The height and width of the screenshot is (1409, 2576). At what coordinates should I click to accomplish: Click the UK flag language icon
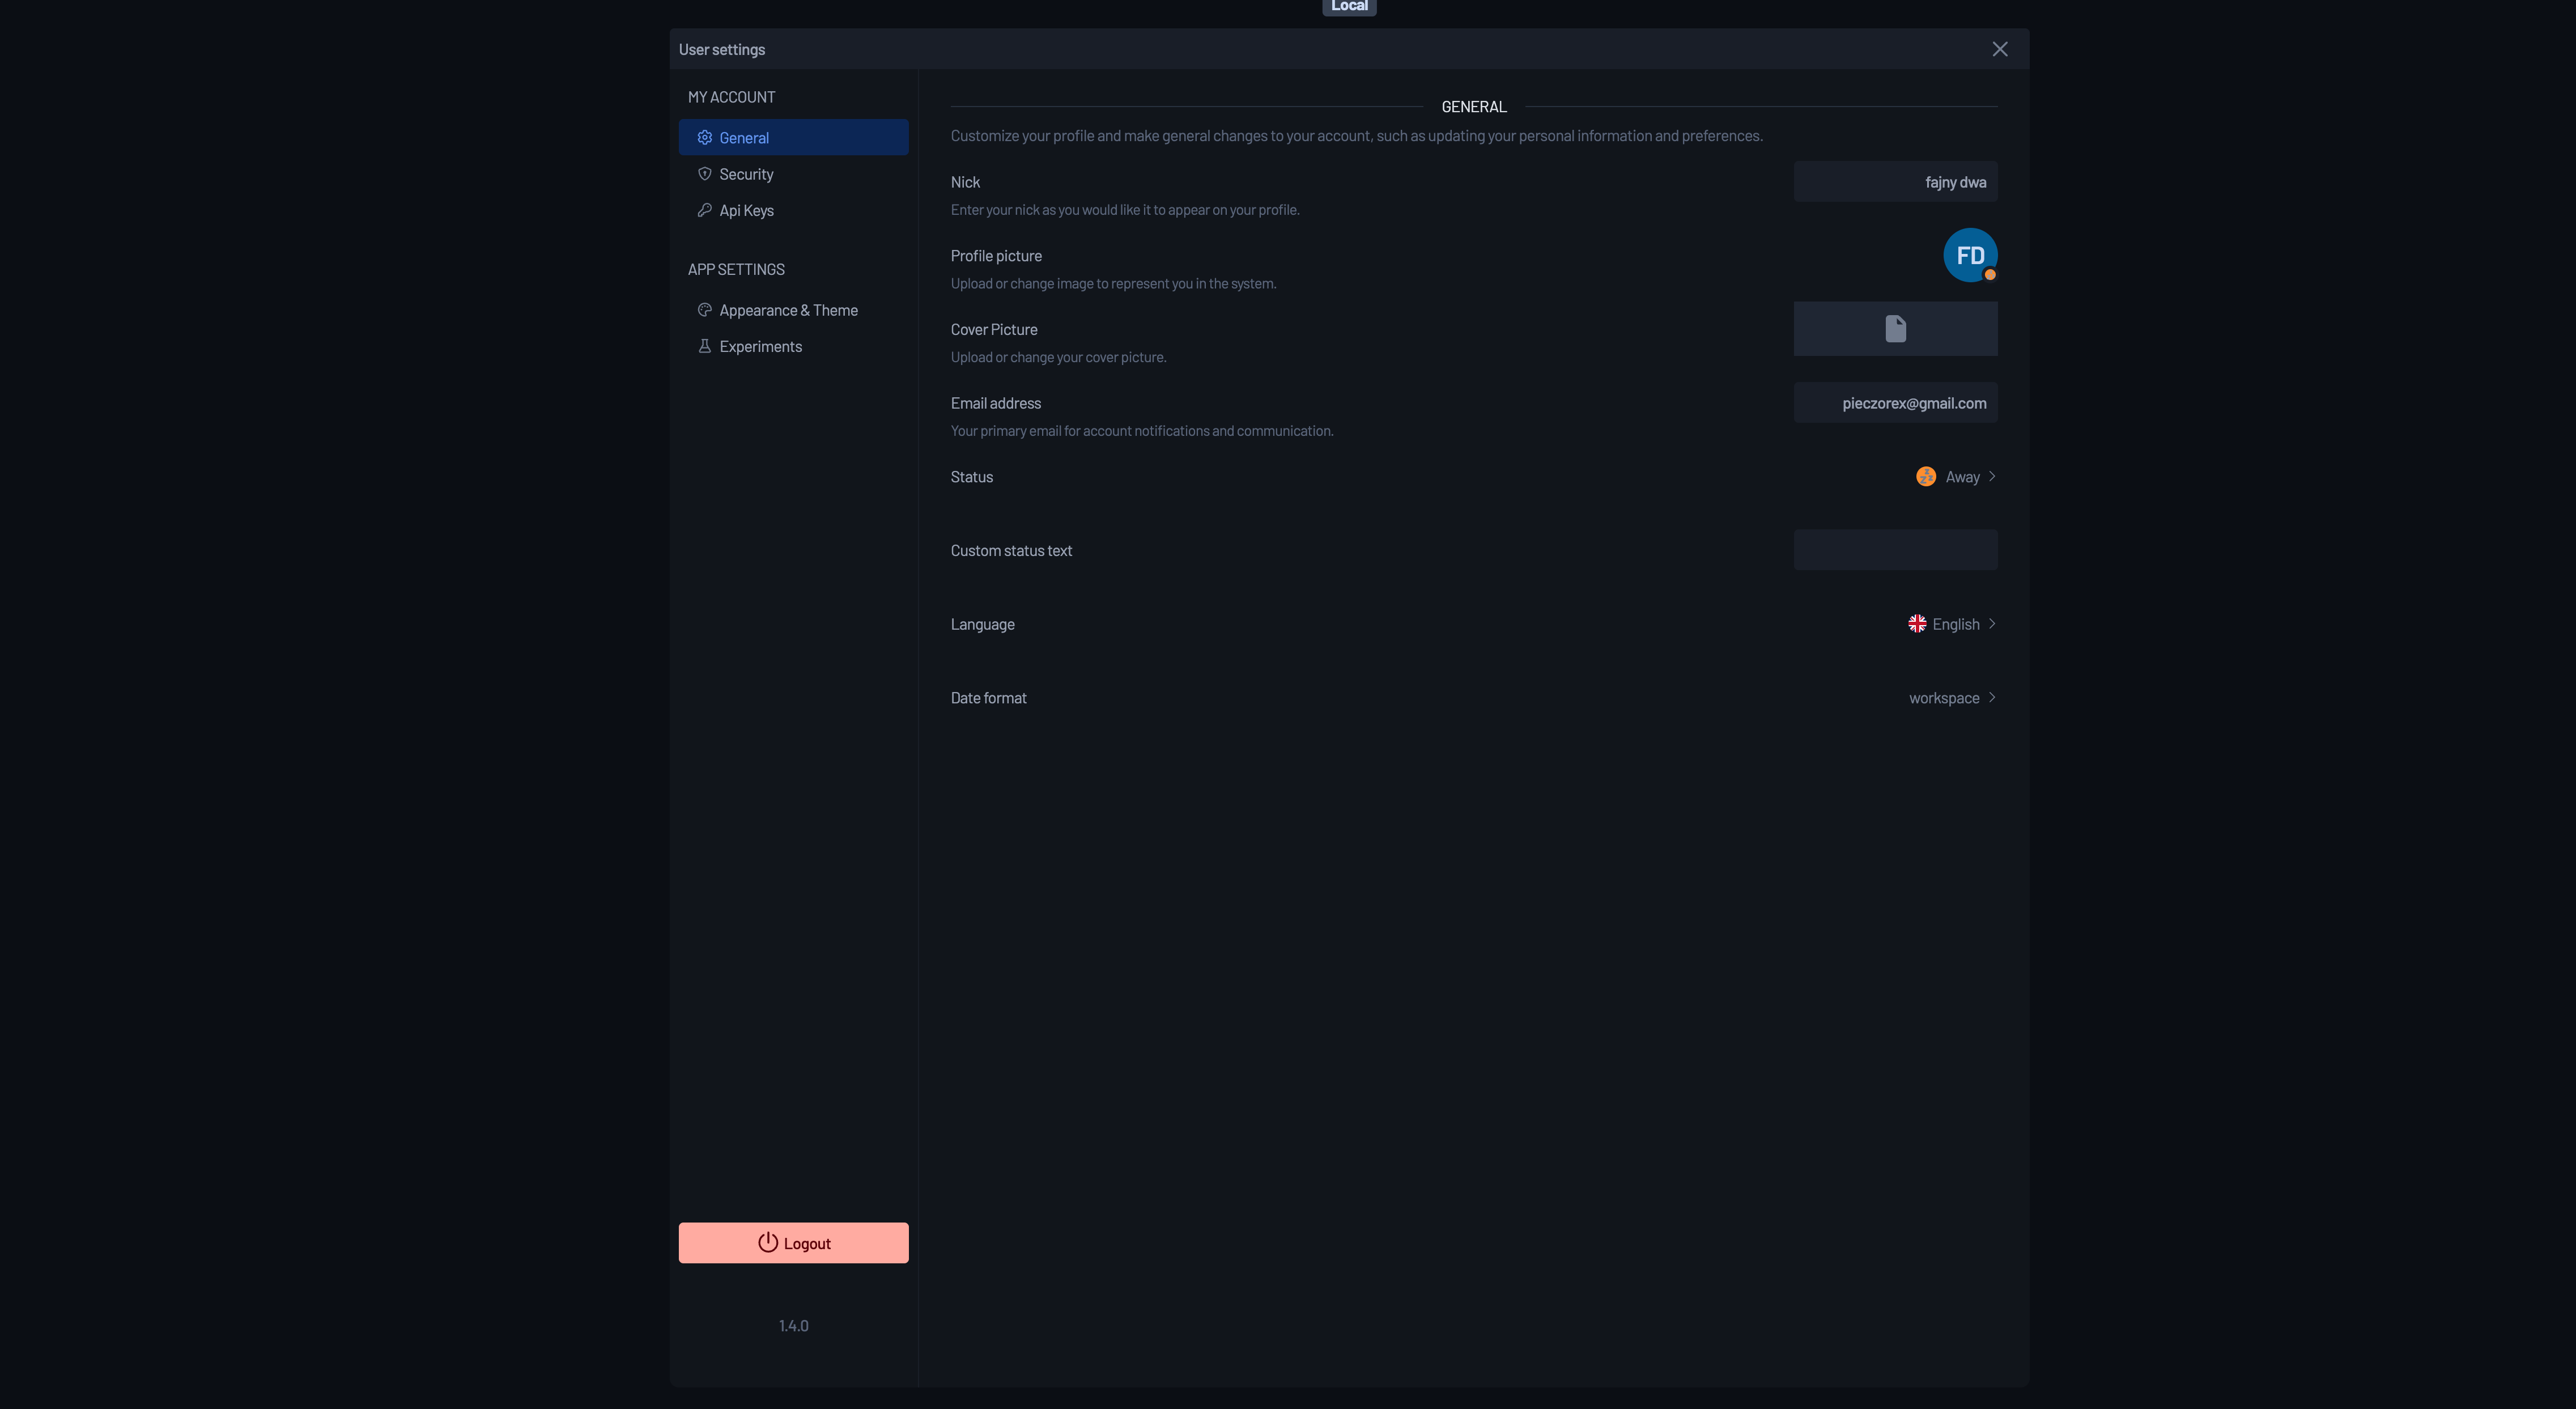point(1916,624)
